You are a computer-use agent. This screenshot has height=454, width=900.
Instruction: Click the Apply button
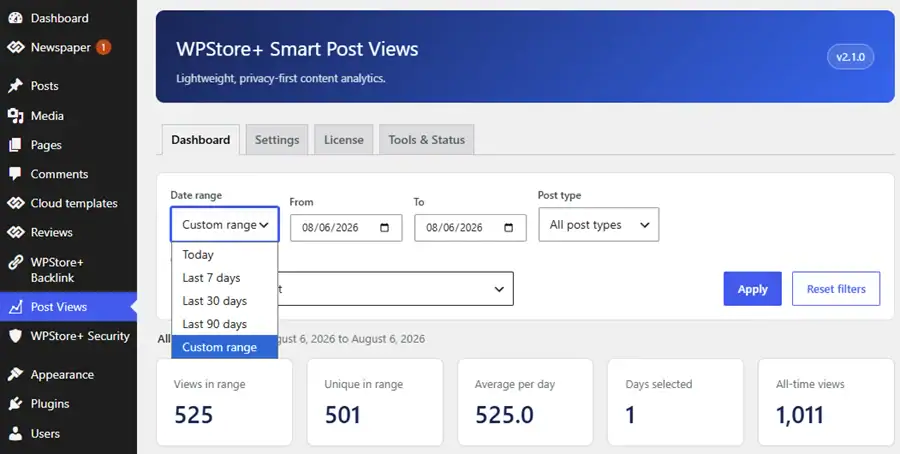click(752, 289)
